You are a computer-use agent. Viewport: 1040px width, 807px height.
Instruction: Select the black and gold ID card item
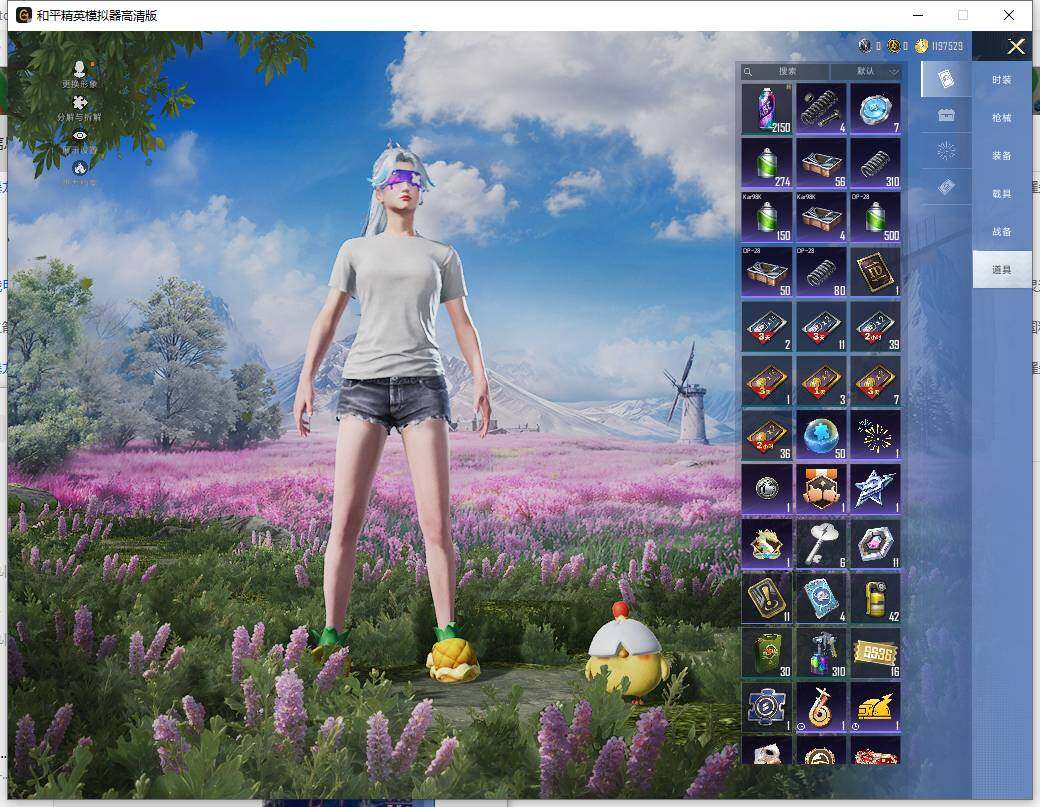point(876,272)
